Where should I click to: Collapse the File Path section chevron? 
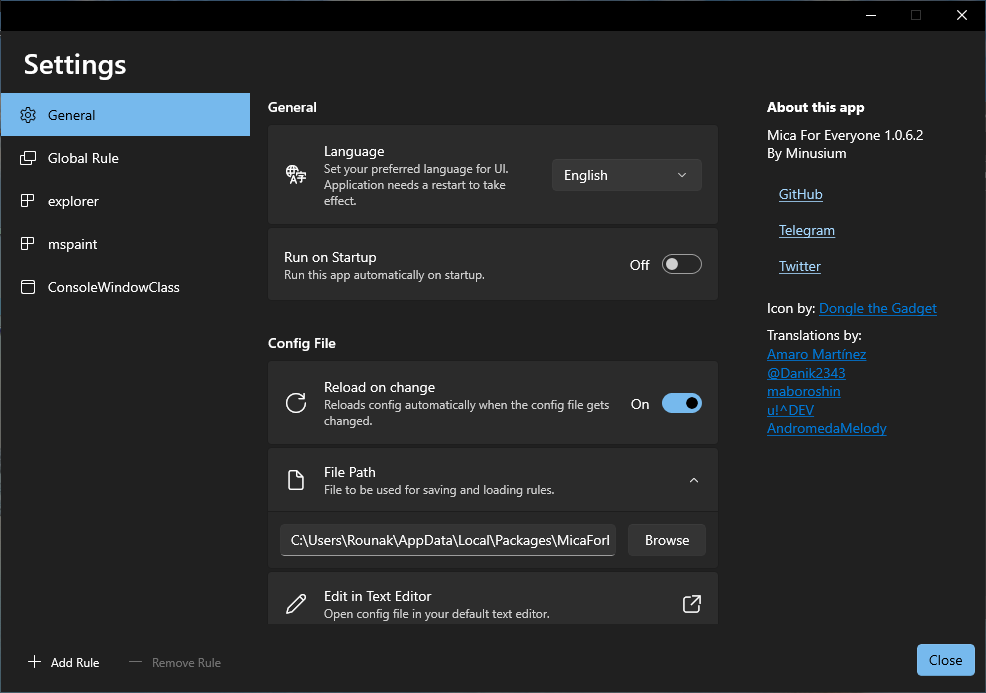coord(694,481)
